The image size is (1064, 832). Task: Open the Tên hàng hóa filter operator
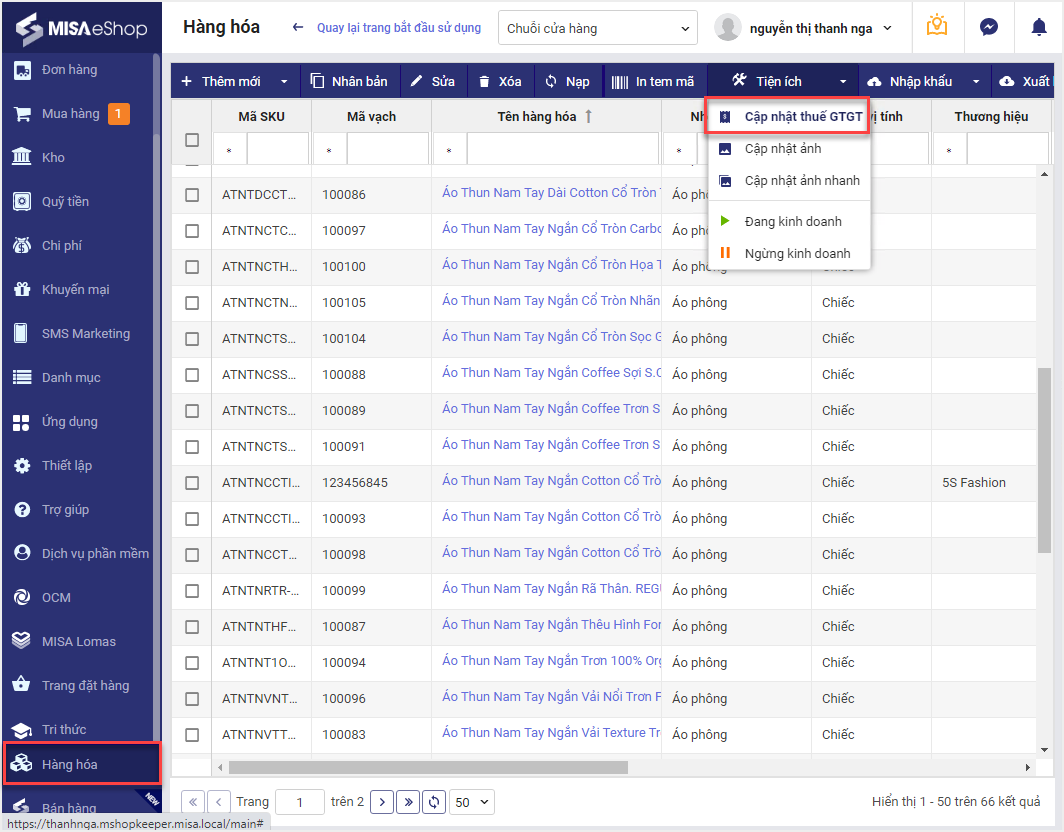pyautogui.click(x=449, y=149)
